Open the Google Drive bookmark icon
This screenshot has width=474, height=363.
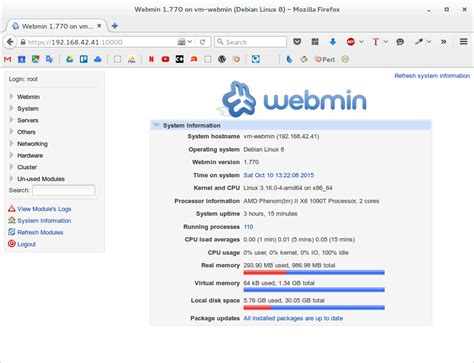pos(69,59)
